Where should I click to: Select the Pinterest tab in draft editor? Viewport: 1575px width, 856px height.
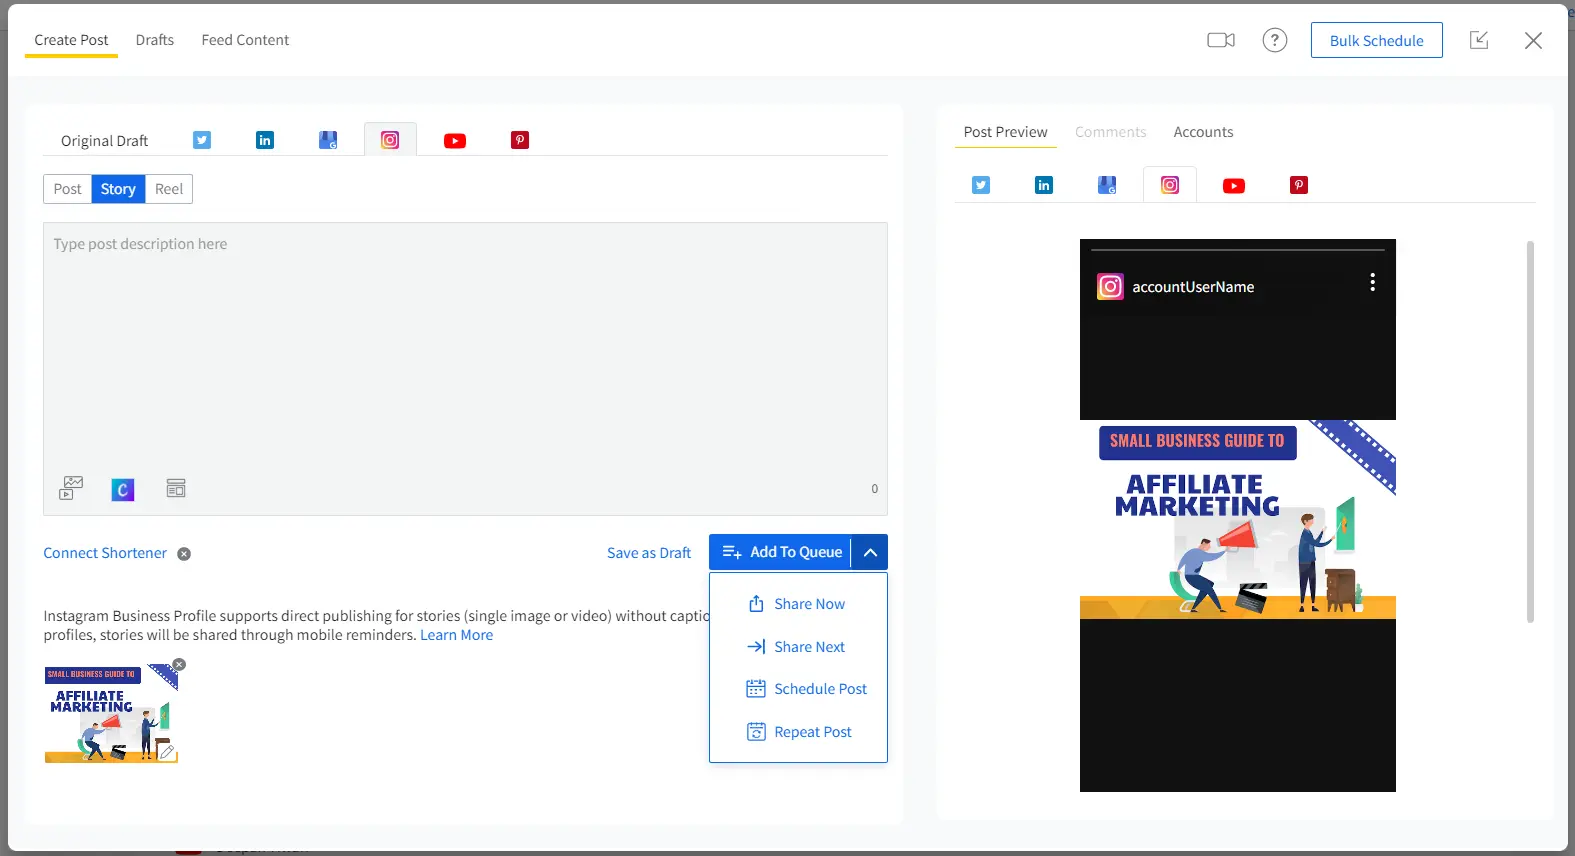(x=520, y=140)
